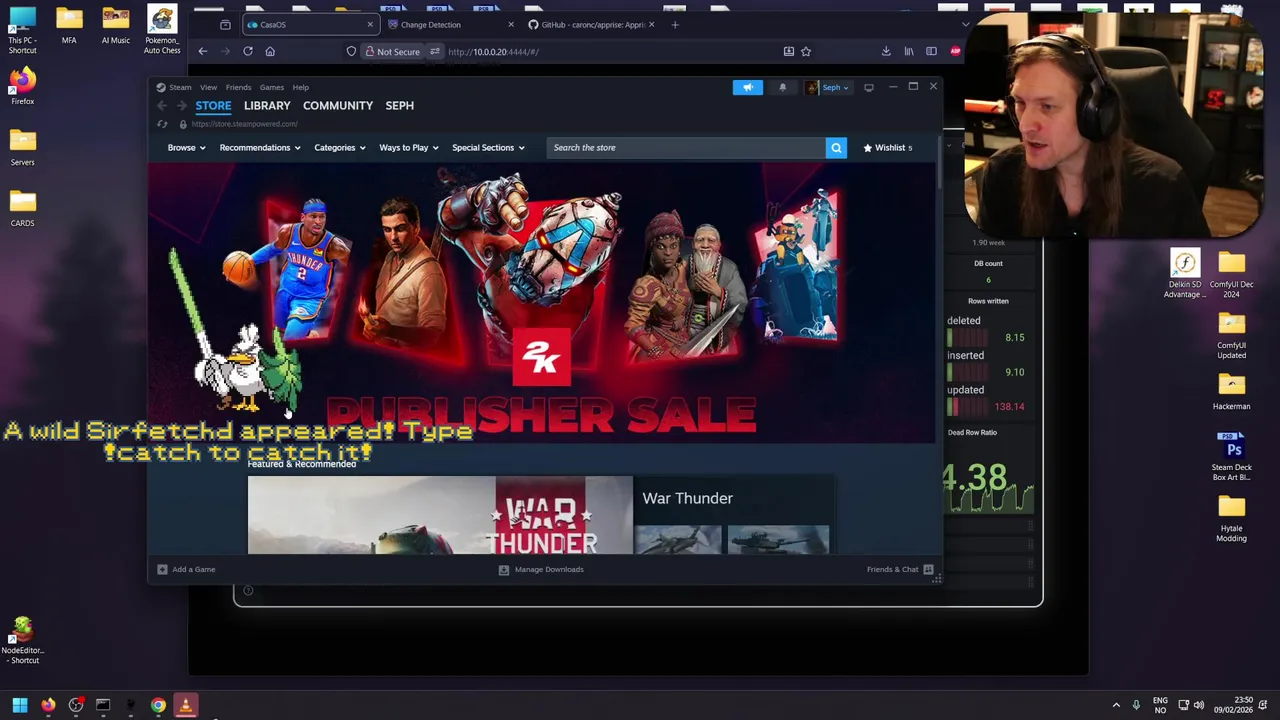Viewport: 1280px width, 720px height.
Task: Click the Steam store search magnifier button
Action: [836, 148]
